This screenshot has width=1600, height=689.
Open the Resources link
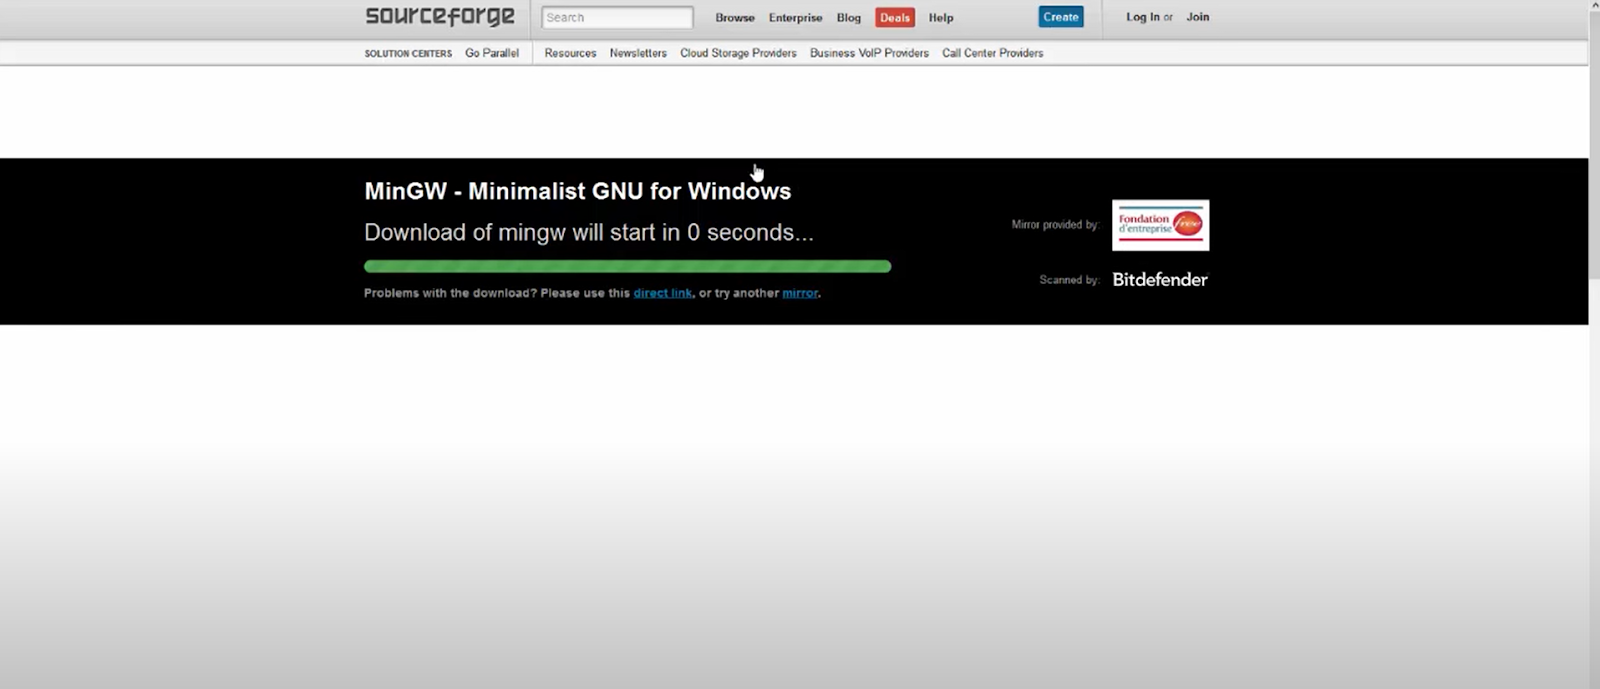coord(570,53)
